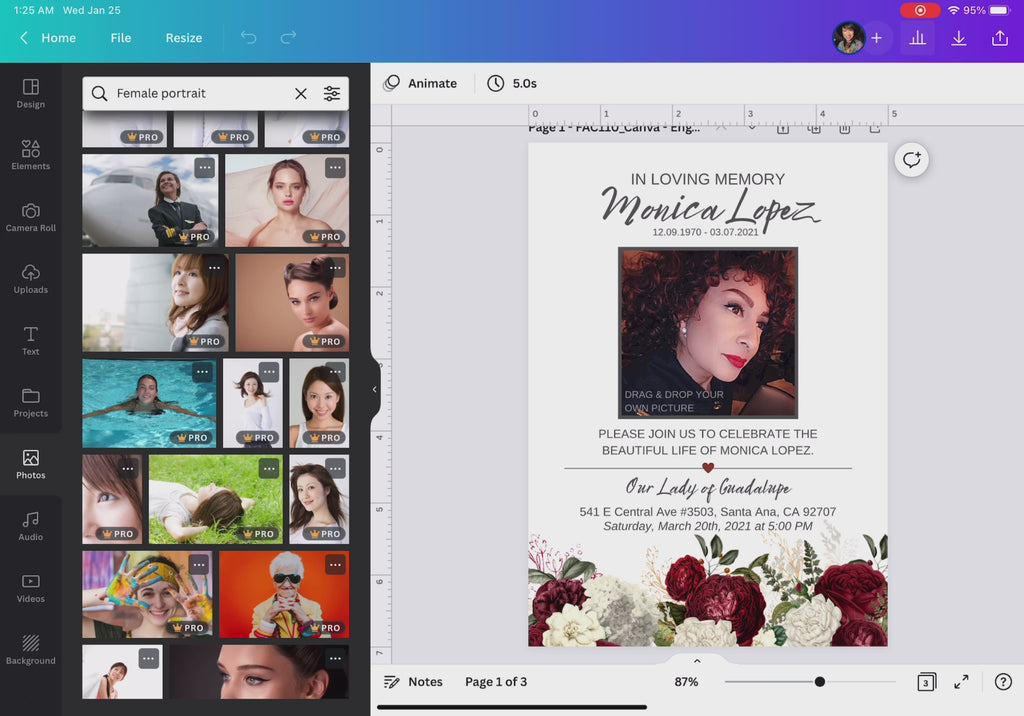Expand the page thumbnails drawer chevron
The image size is (1024, 716).
[x=697, y=661]
